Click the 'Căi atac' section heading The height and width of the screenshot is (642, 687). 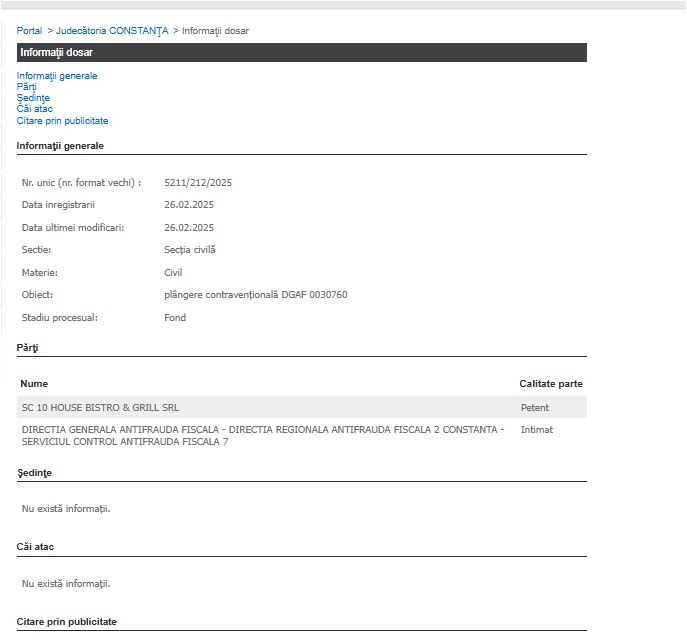[x=35, y=547]
